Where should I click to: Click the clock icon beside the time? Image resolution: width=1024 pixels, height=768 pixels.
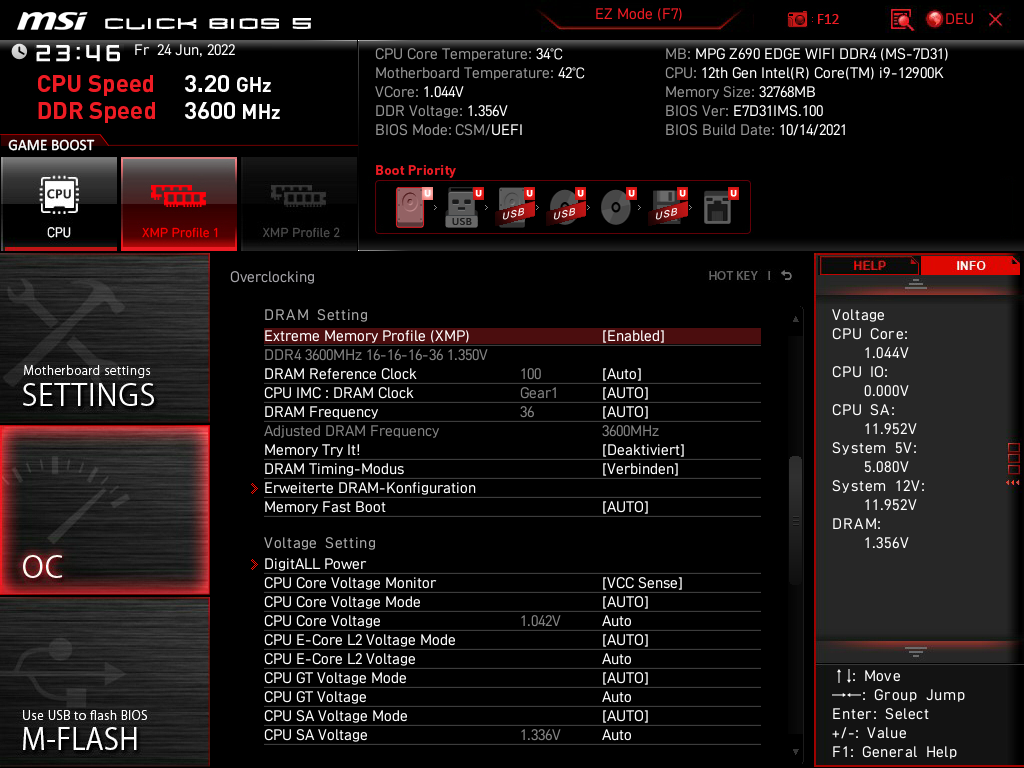coord(19,51)
